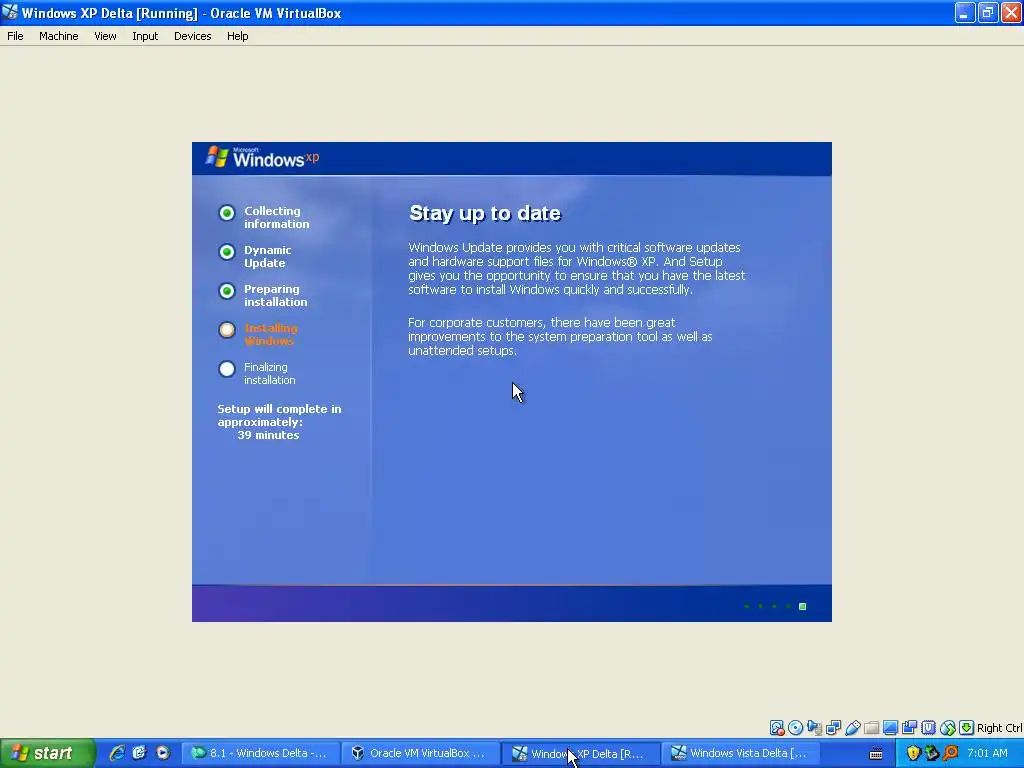1024x768 pixels.
Task: Click the Finalizing installation step indicator
Action: point(227,369)
